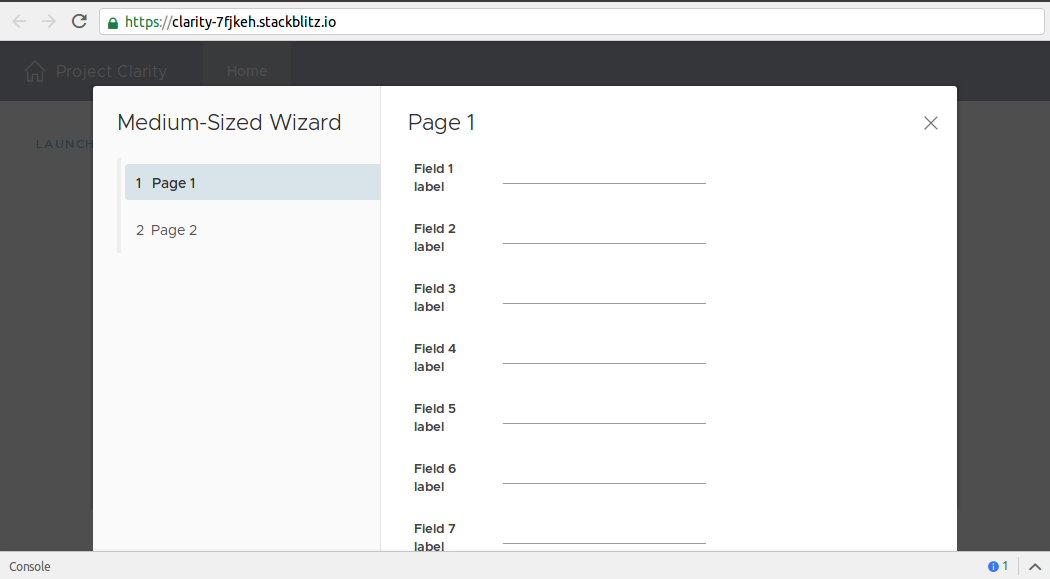
Task: Select Page 1 in wizard step nav
Action: pos(252,183)
